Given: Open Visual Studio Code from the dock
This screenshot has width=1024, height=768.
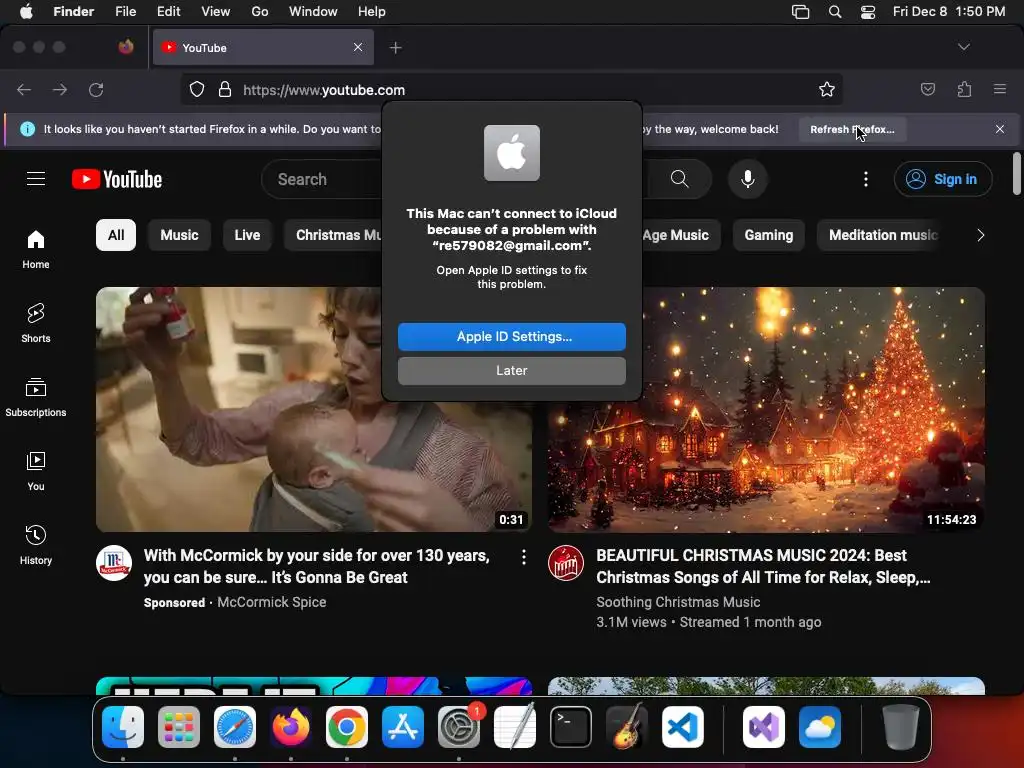Looking at the screenshot, I should pos(682,727).
